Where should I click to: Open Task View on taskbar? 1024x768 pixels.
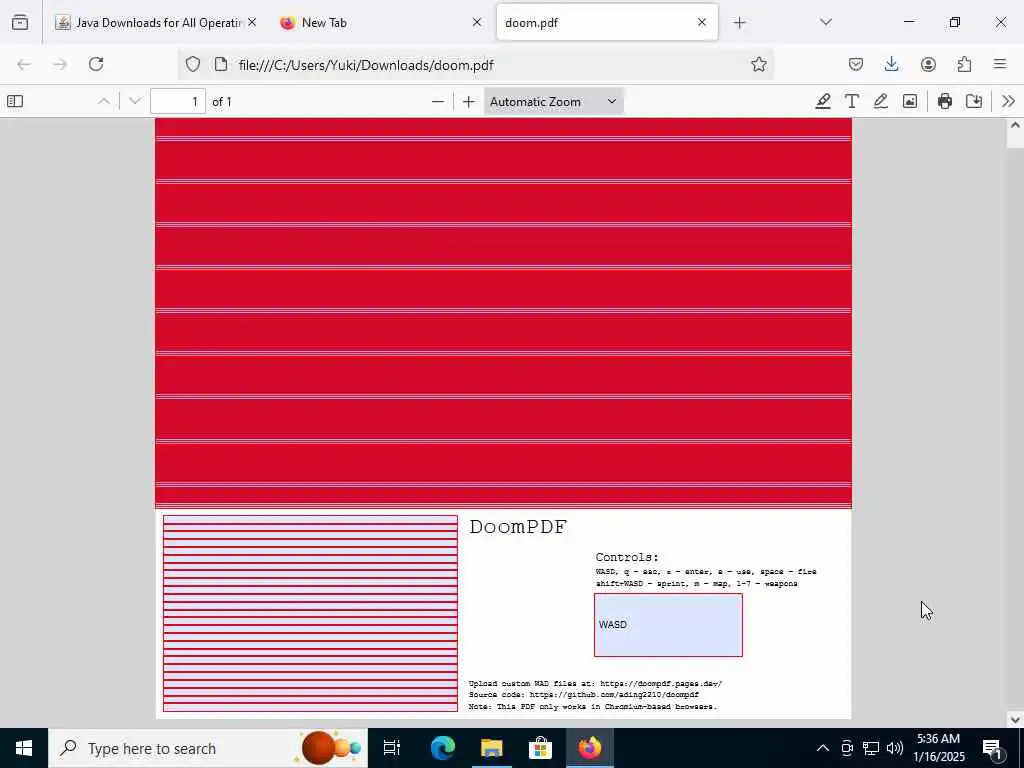pyautogui.click(x=392, y=748)
